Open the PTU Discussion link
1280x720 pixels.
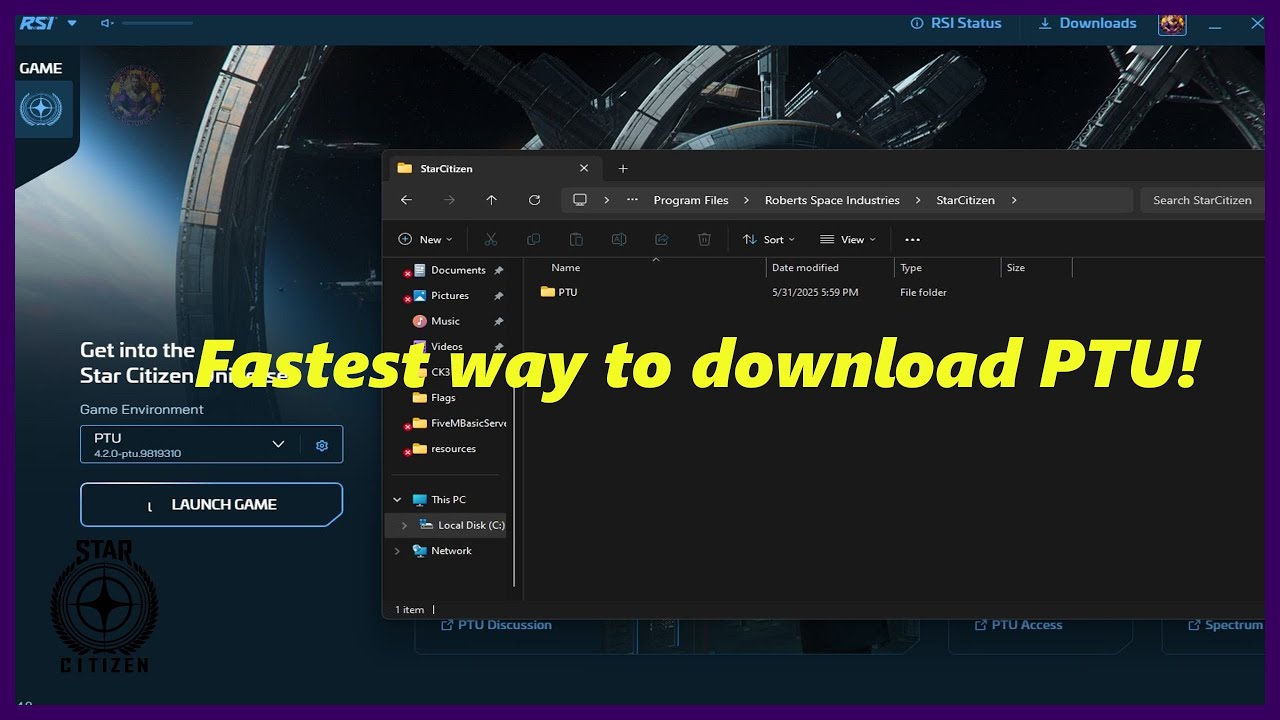point(497,625)
